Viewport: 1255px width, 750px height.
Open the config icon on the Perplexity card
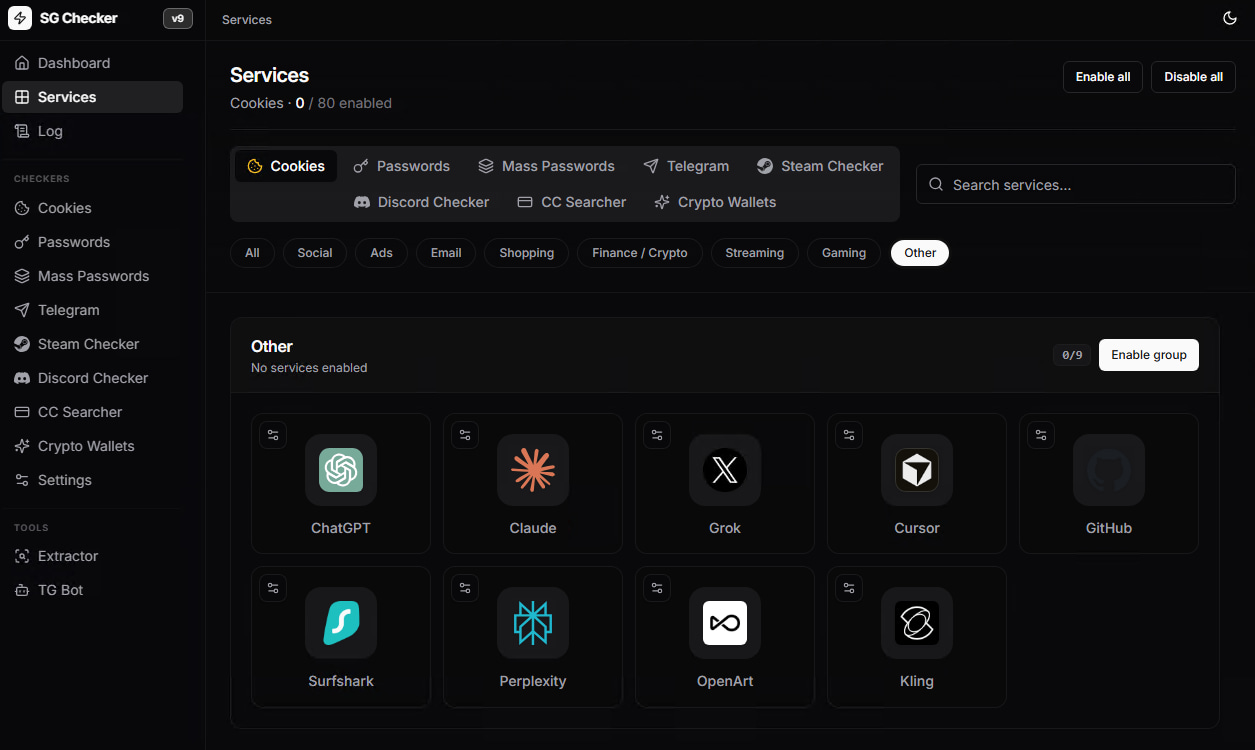pyautogui.click(x=465, y=588)
